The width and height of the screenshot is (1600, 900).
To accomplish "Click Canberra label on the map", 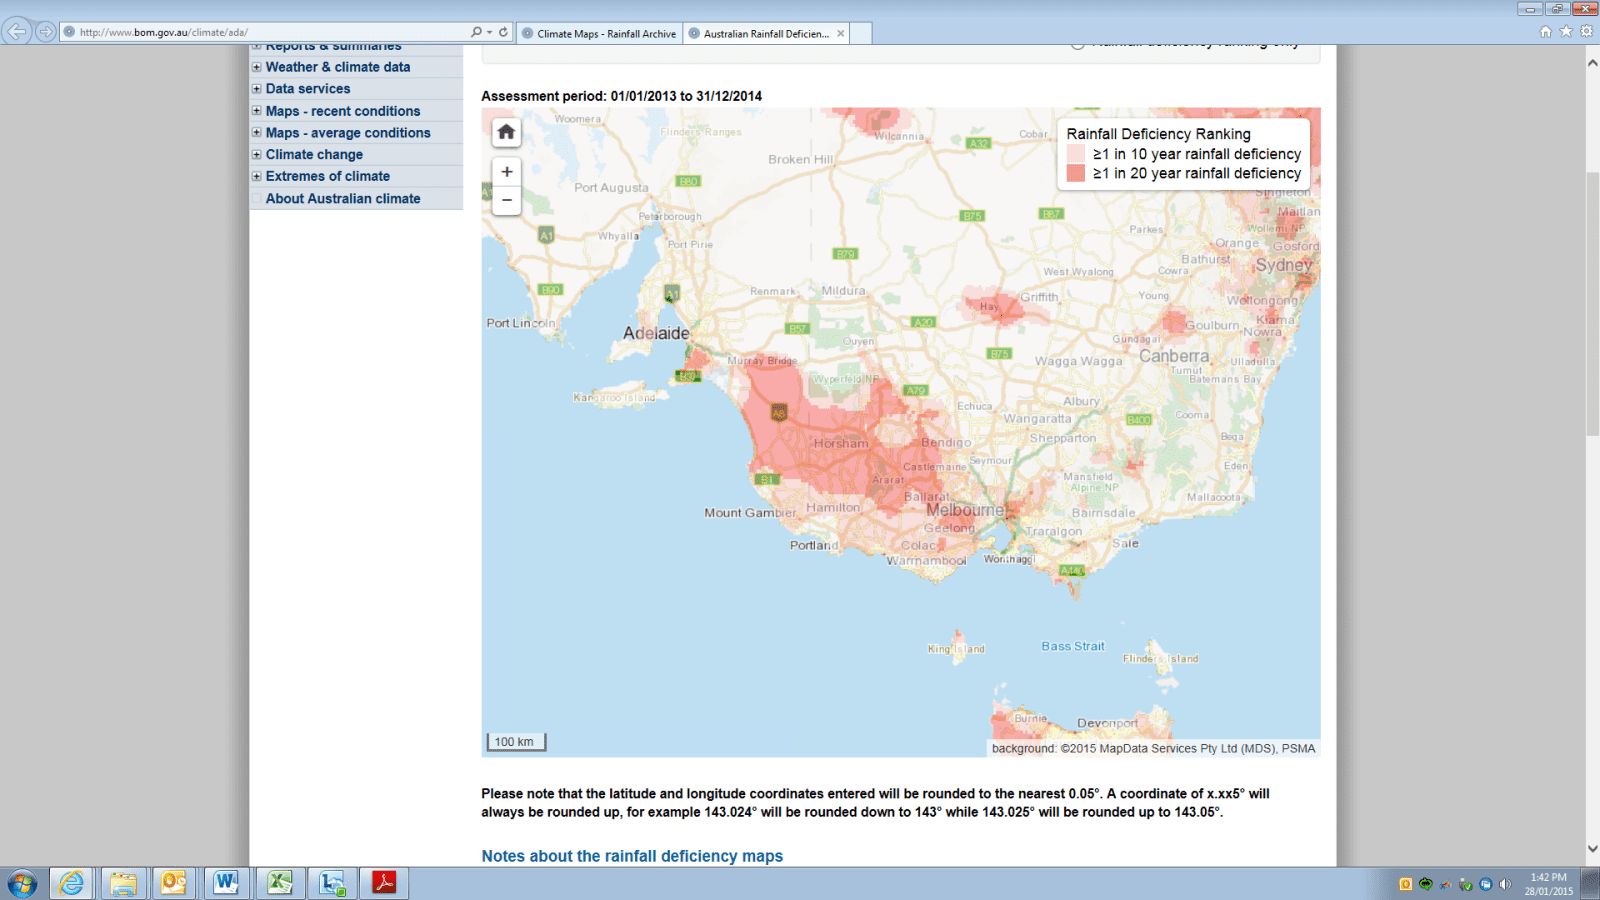I will tap(1174, 356).
